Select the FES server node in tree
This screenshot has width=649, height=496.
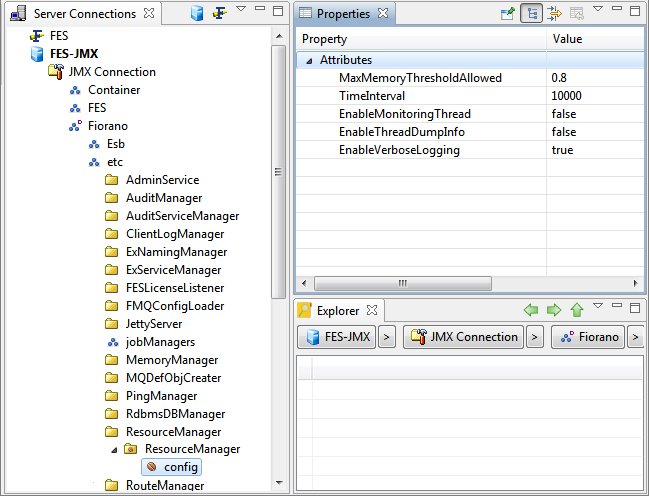[x=59, y=36]
